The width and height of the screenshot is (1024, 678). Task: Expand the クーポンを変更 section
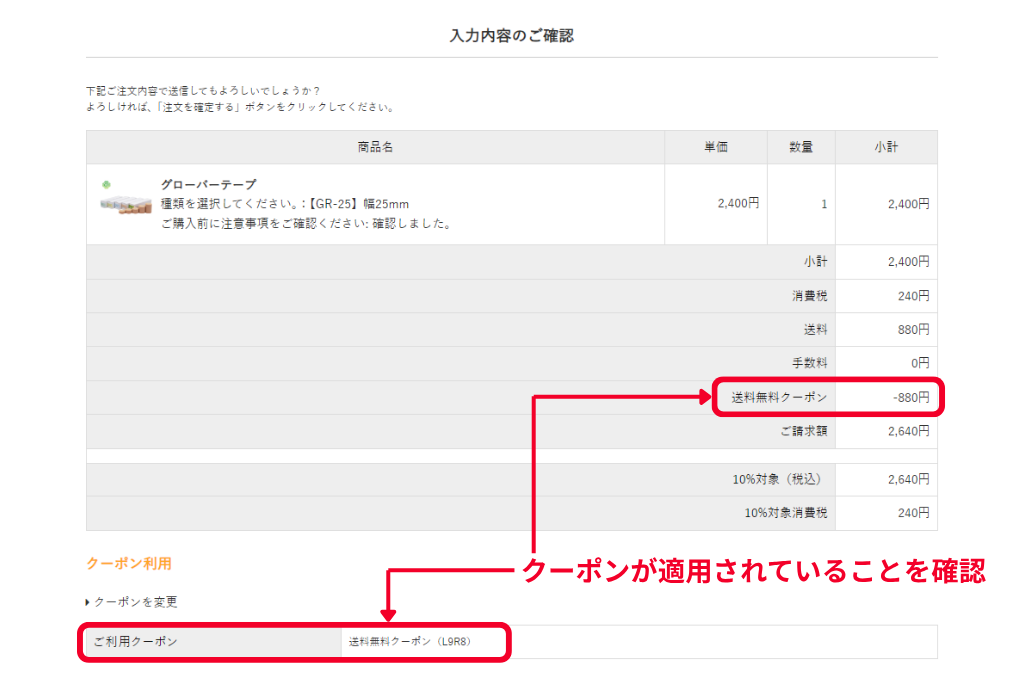tap(132, 602)
